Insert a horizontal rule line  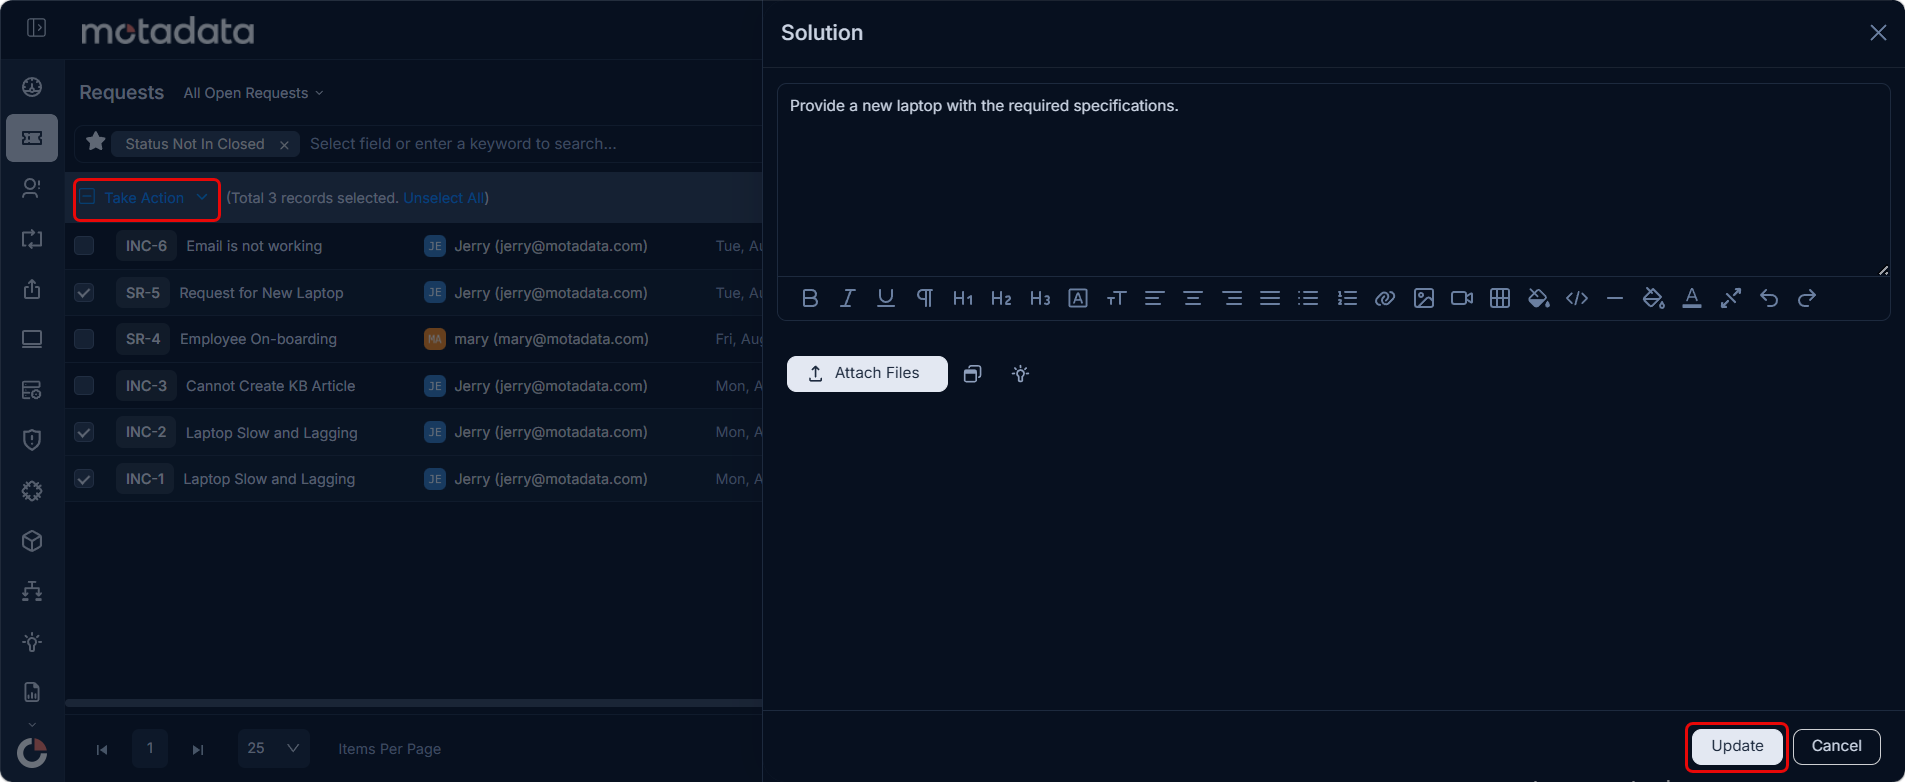(1615, 298)
